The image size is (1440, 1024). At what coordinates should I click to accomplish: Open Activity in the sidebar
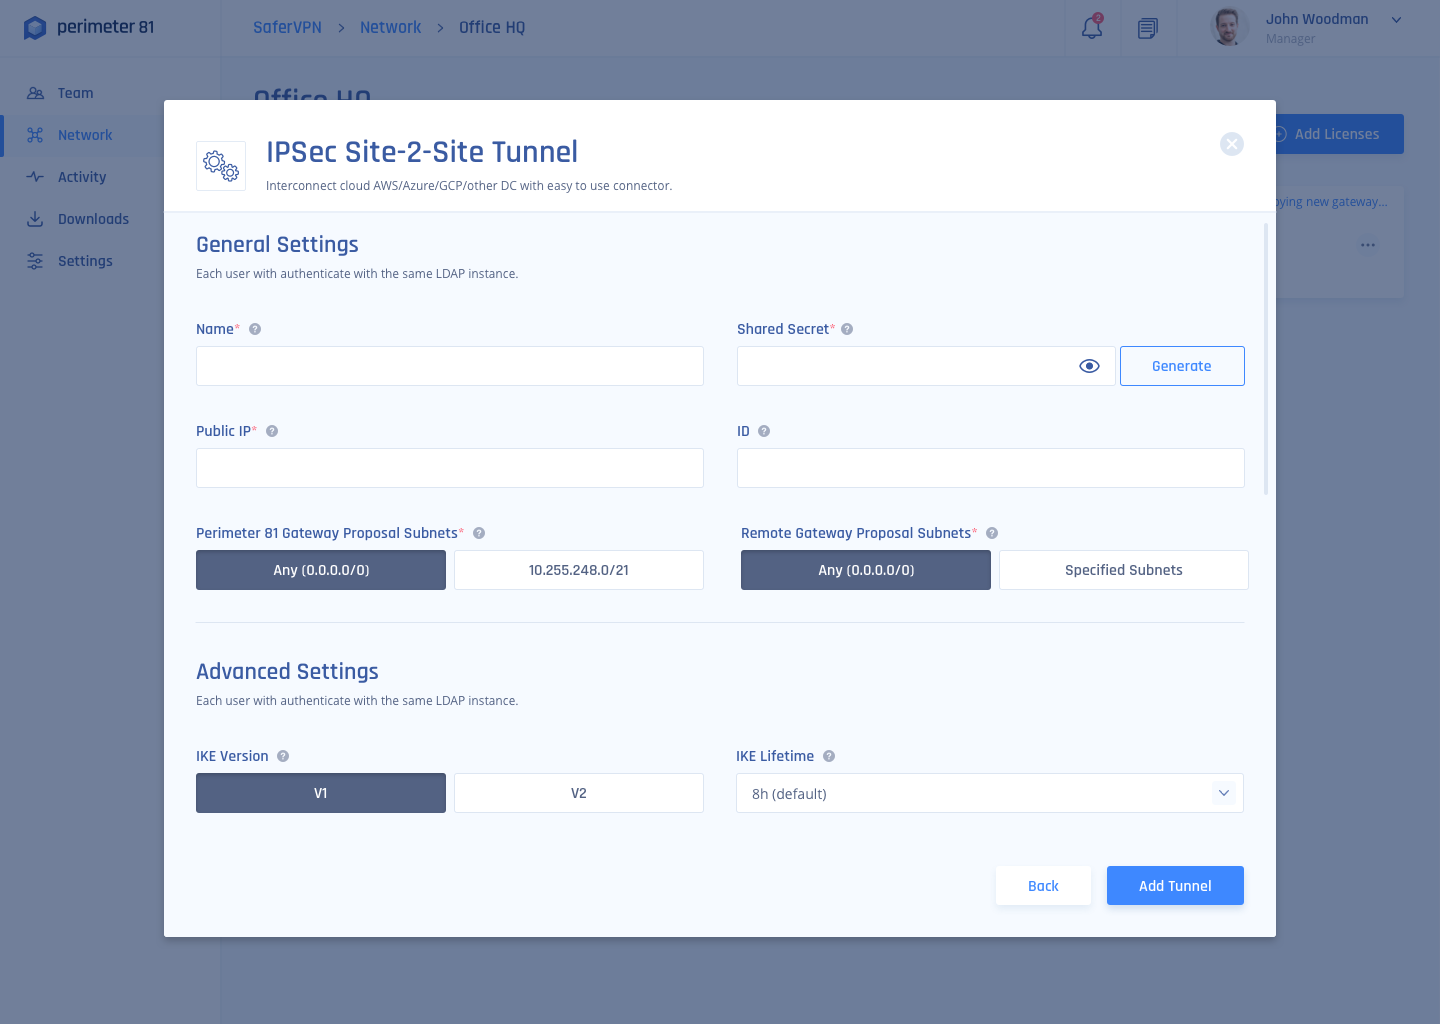pos(82,177)
